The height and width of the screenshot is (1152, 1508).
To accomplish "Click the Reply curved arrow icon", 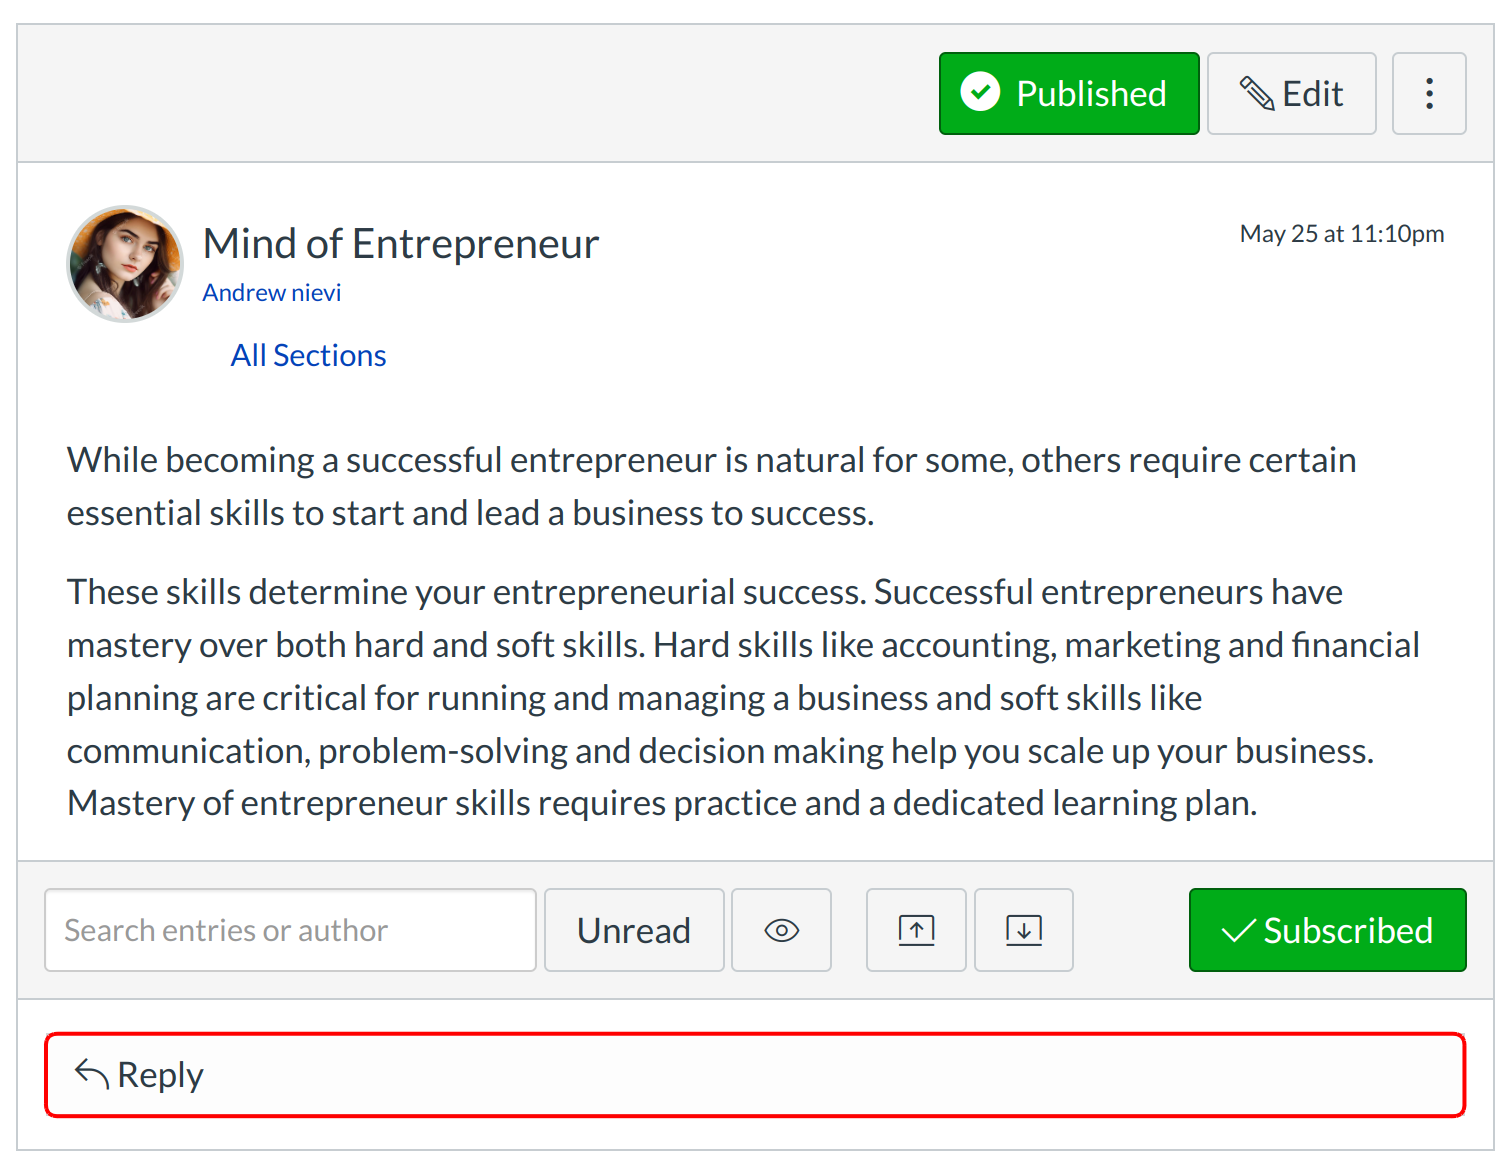I will coord(92,1074).
